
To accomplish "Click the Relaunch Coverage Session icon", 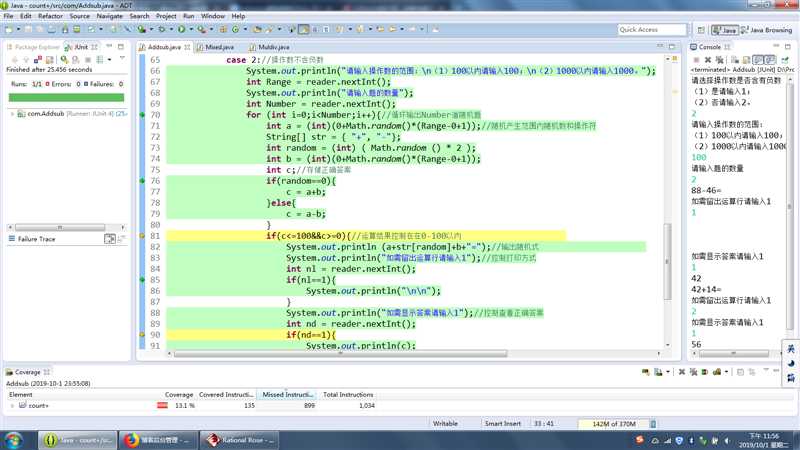I will pos(645,372).
